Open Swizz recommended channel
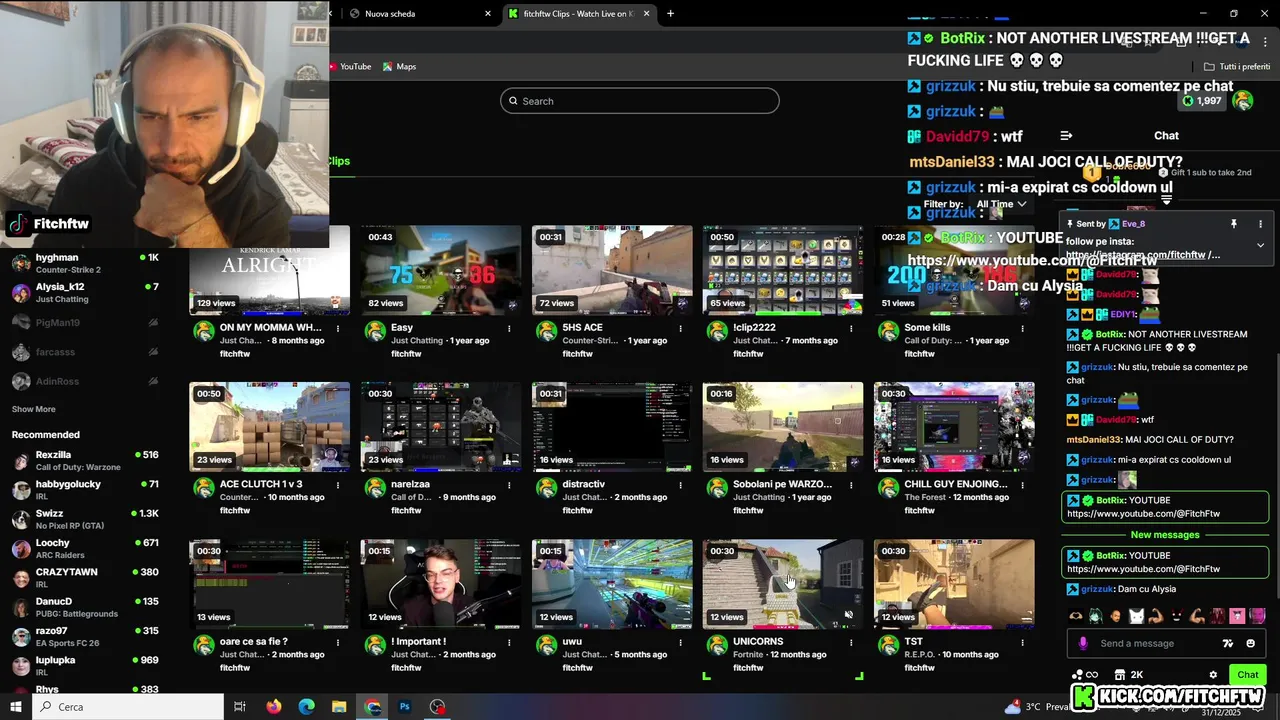 pyautogui.click(x=84, y=519)
